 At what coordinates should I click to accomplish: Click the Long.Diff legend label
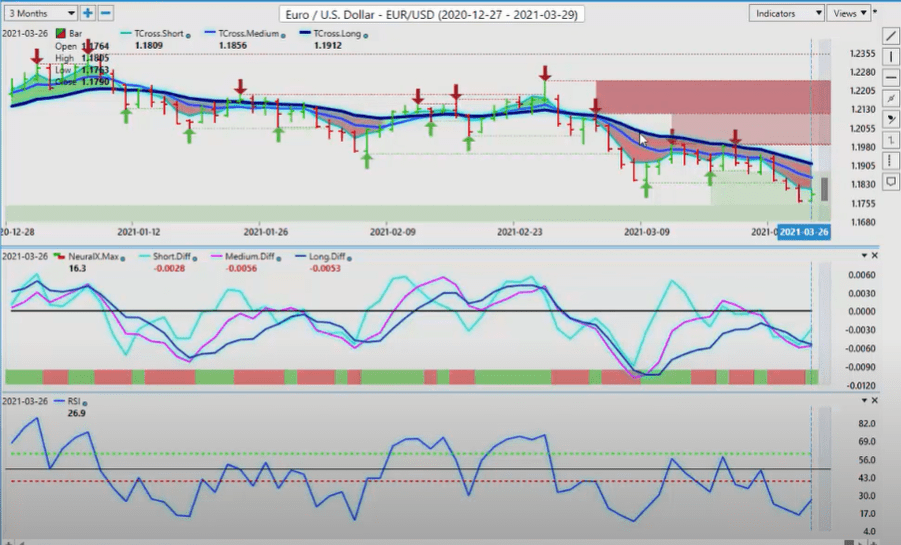pos(326,256)
